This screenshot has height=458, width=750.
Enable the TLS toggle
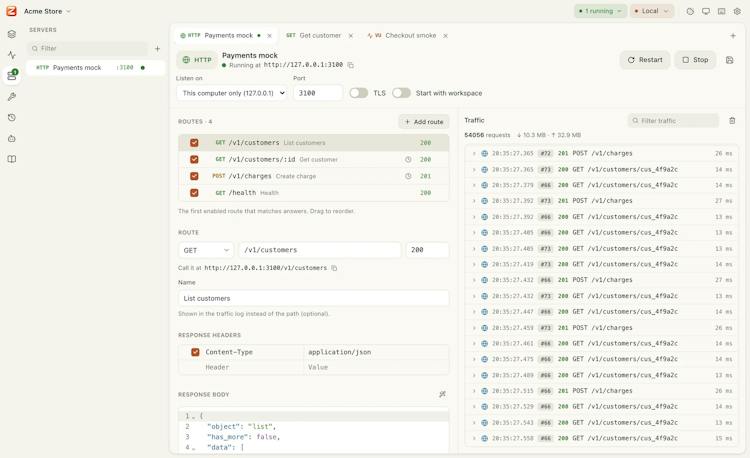pyautogui.click(x=358, y=93)
